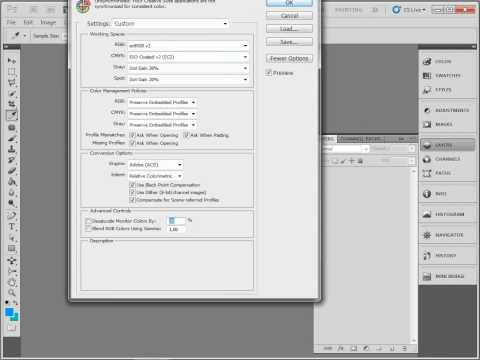
Task: Toggle Compensate for Scene-referred Profiles
Action: click(x=132, y=200)
